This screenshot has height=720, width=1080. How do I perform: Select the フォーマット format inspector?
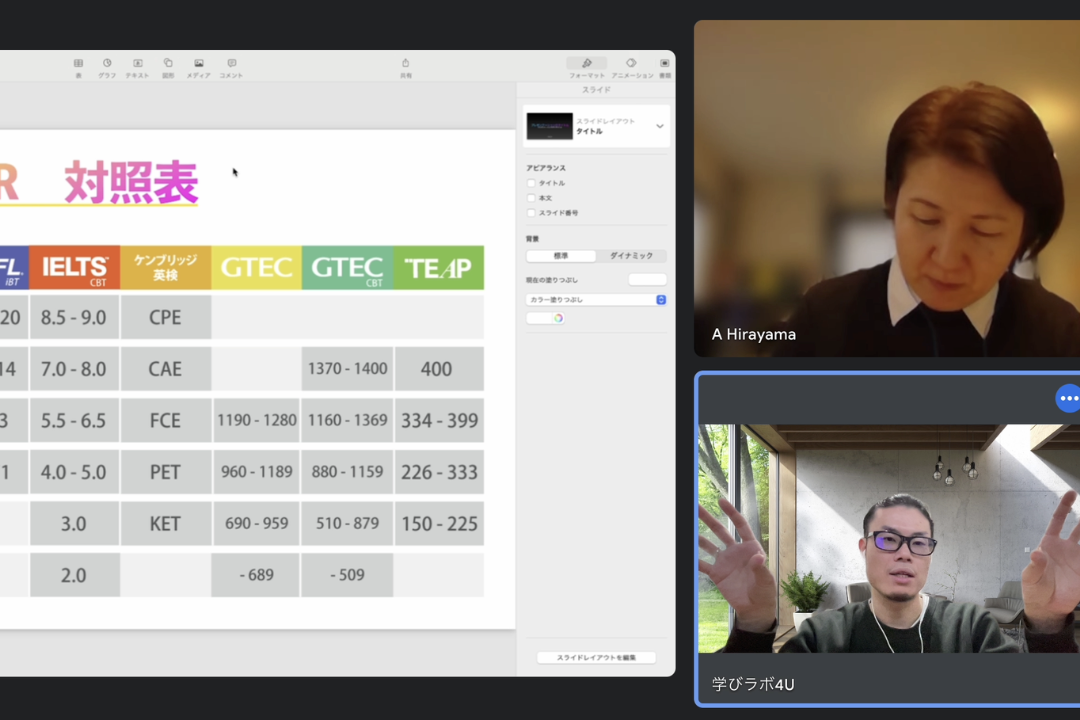[x=587, y=68]
